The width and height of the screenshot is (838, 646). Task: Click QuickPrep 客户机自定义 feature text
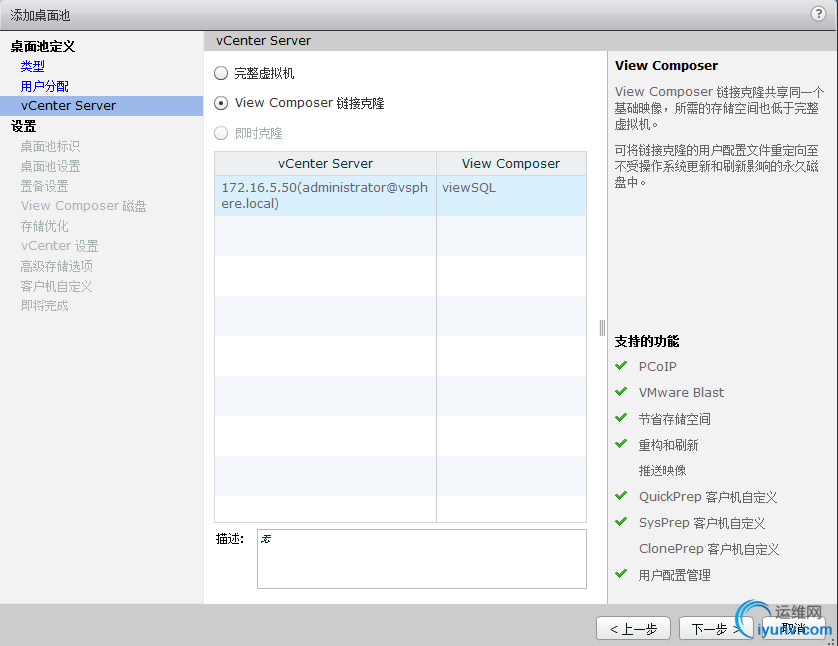(x=708, y=497)
